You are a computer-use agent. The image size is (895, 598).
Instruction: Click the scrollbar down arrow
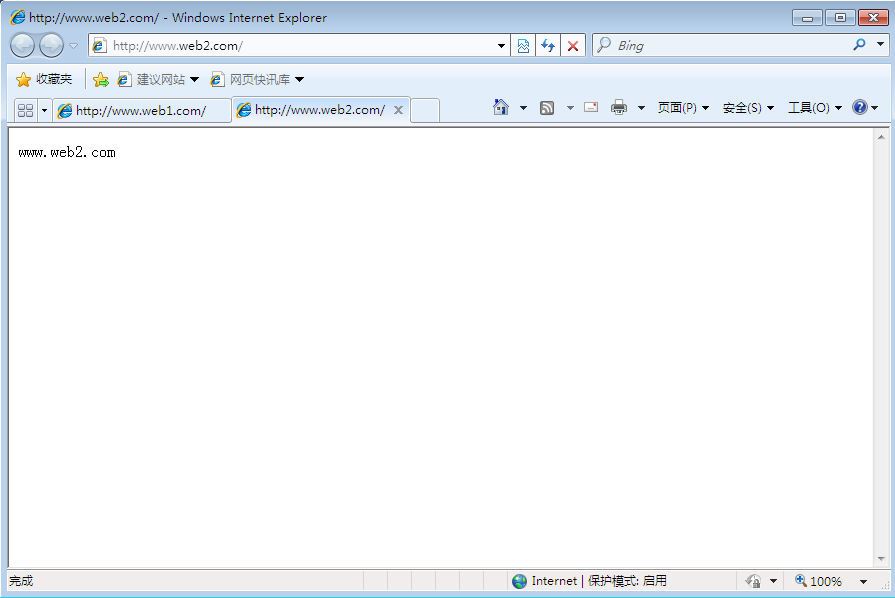pos(881,559)
